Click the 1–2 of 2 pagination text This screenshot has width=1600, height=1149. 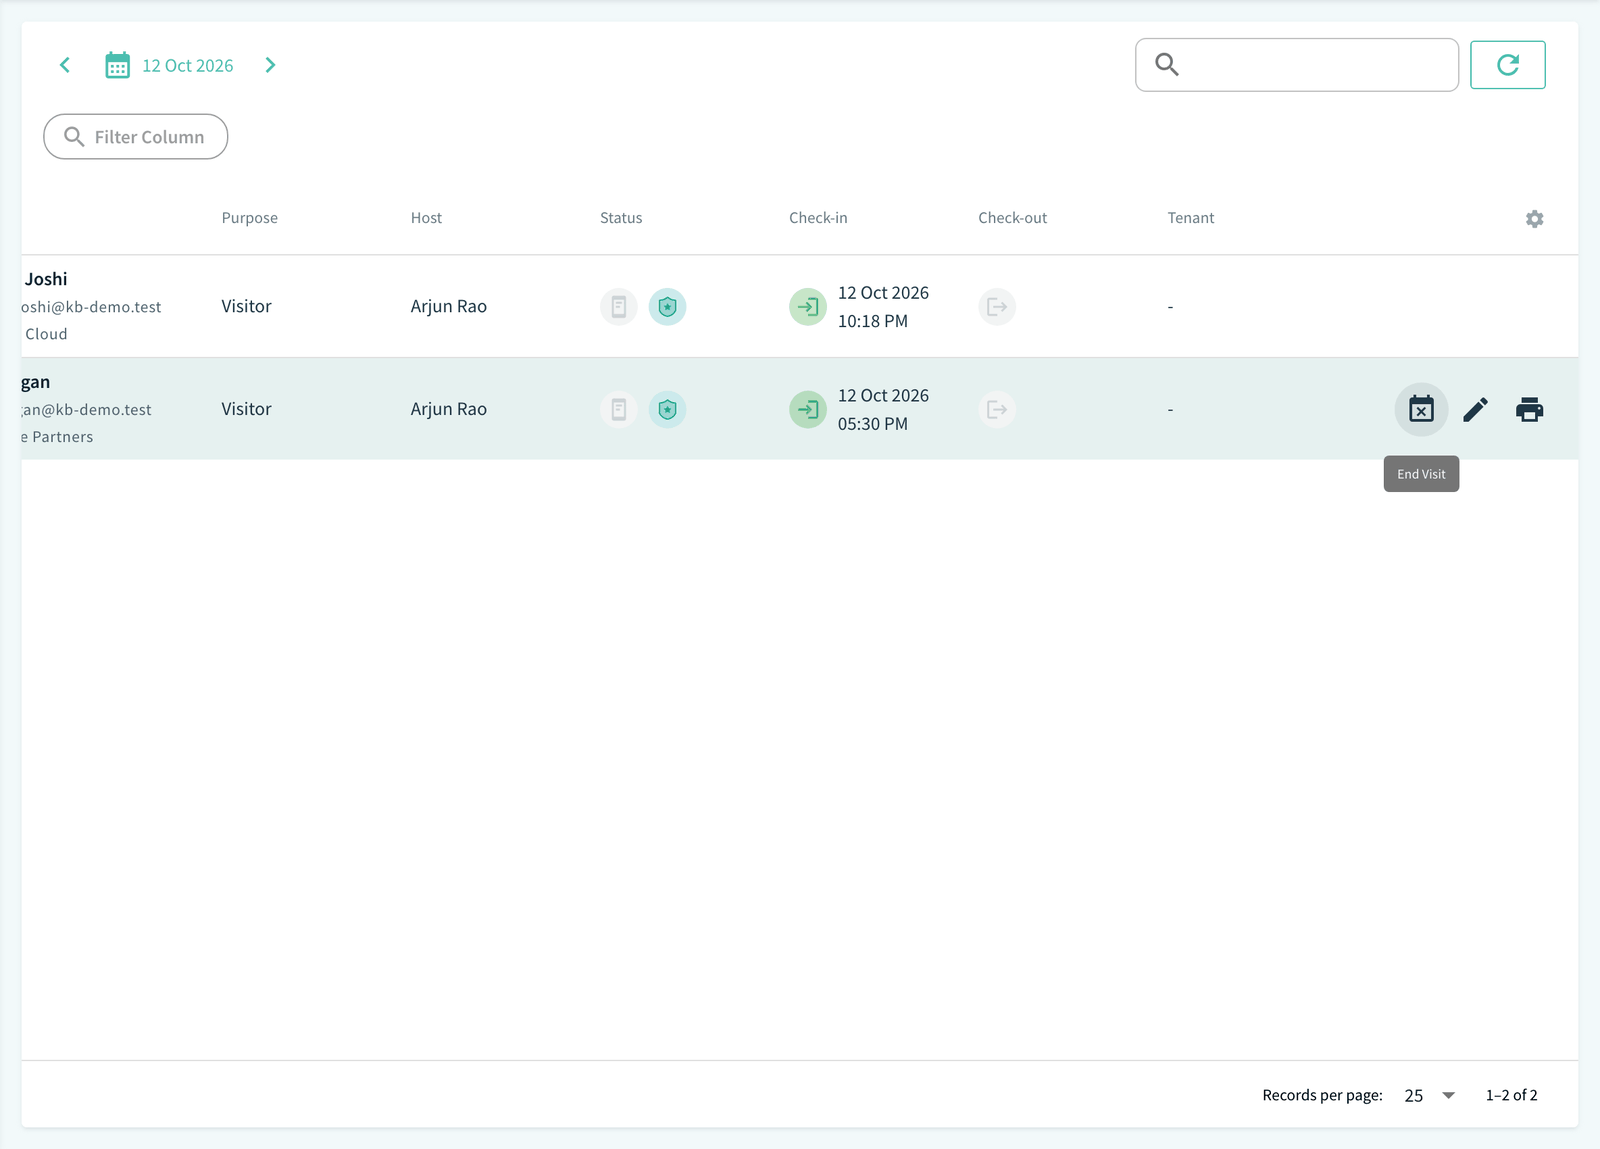click(x=1512, y=1096)
